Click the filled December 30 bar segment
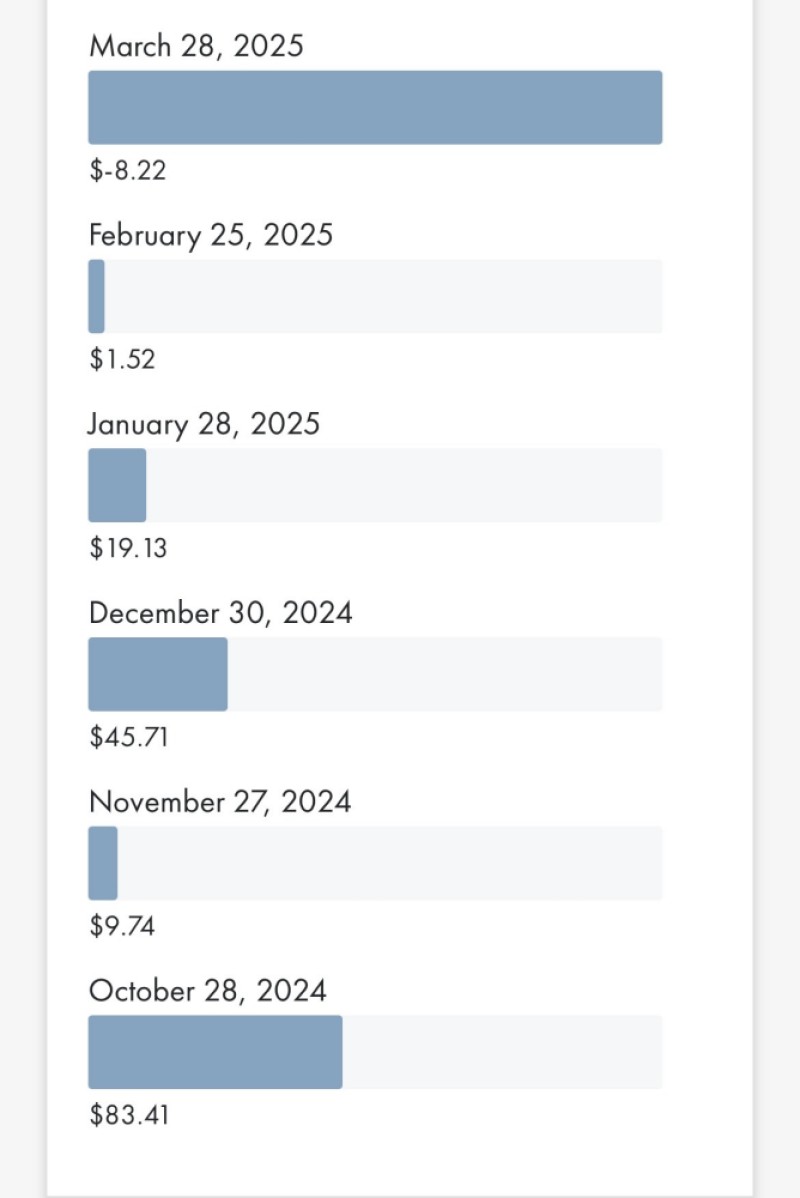 click(157, 674)
